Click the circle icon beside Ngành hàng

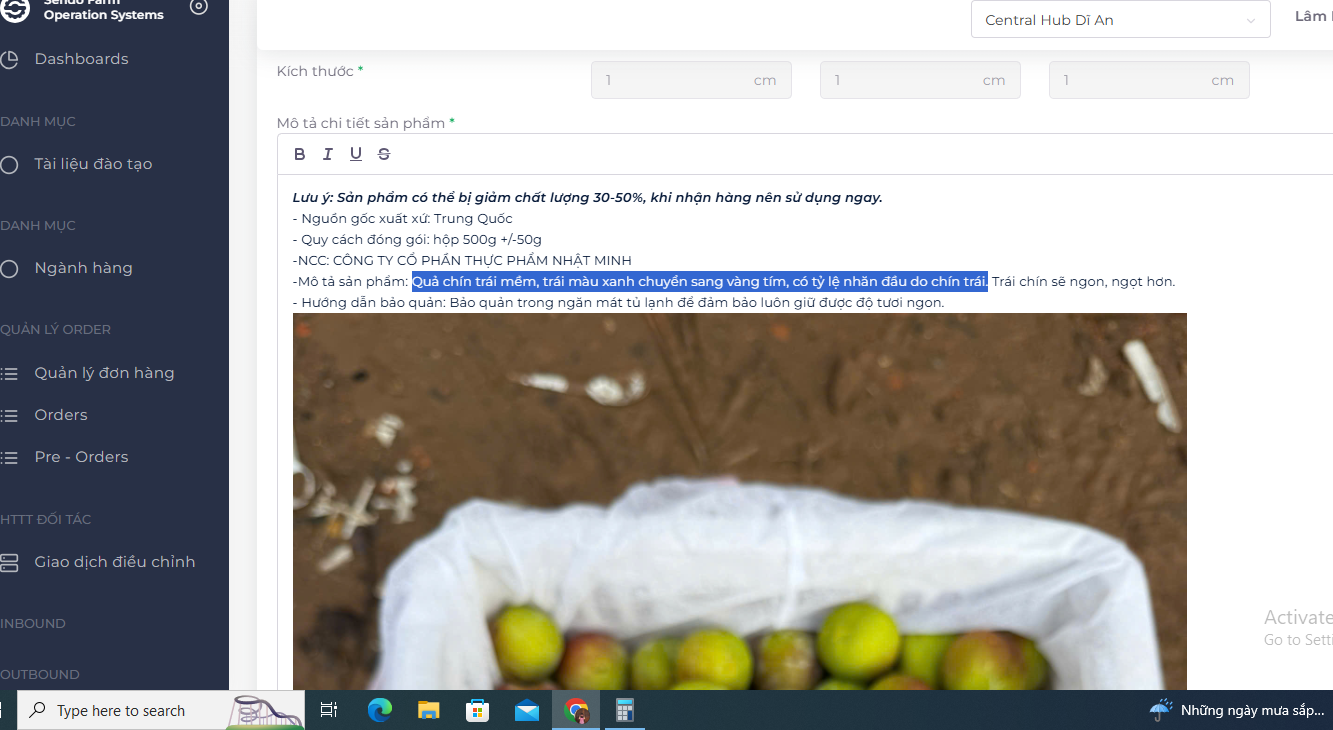click(x=9, y=269)
